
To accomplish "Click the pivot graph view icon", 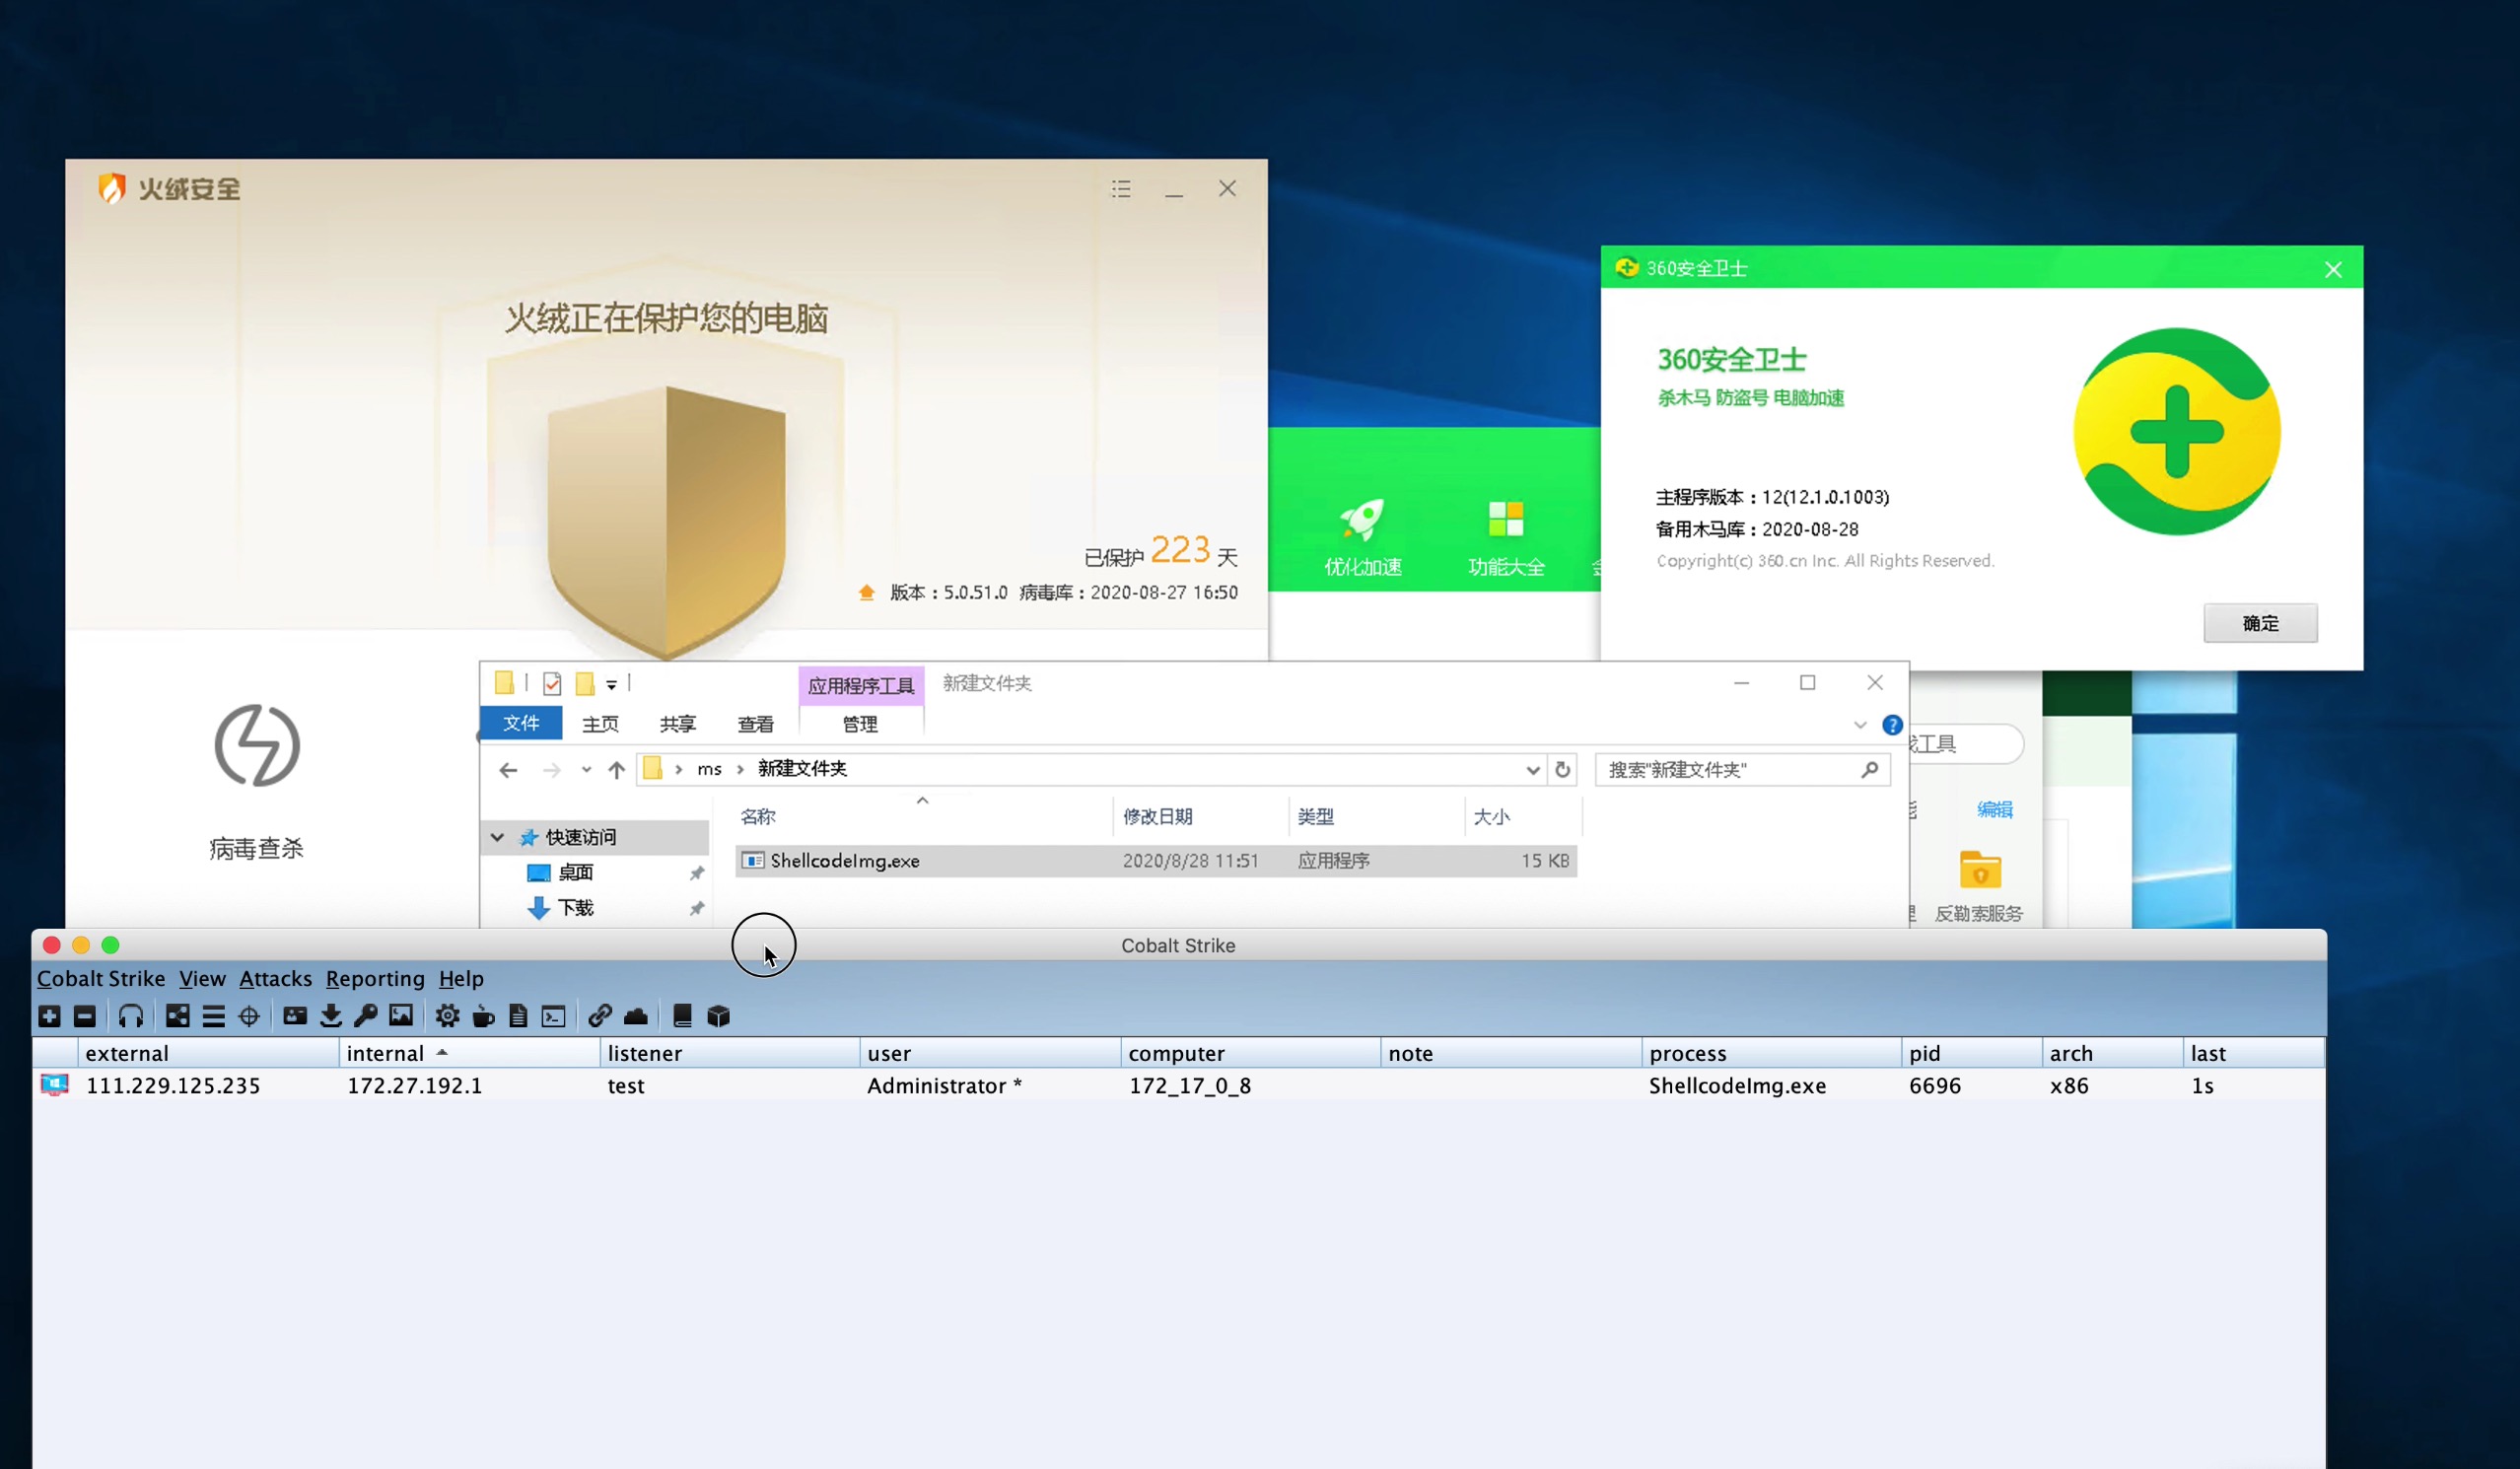I will [177, 1016].
